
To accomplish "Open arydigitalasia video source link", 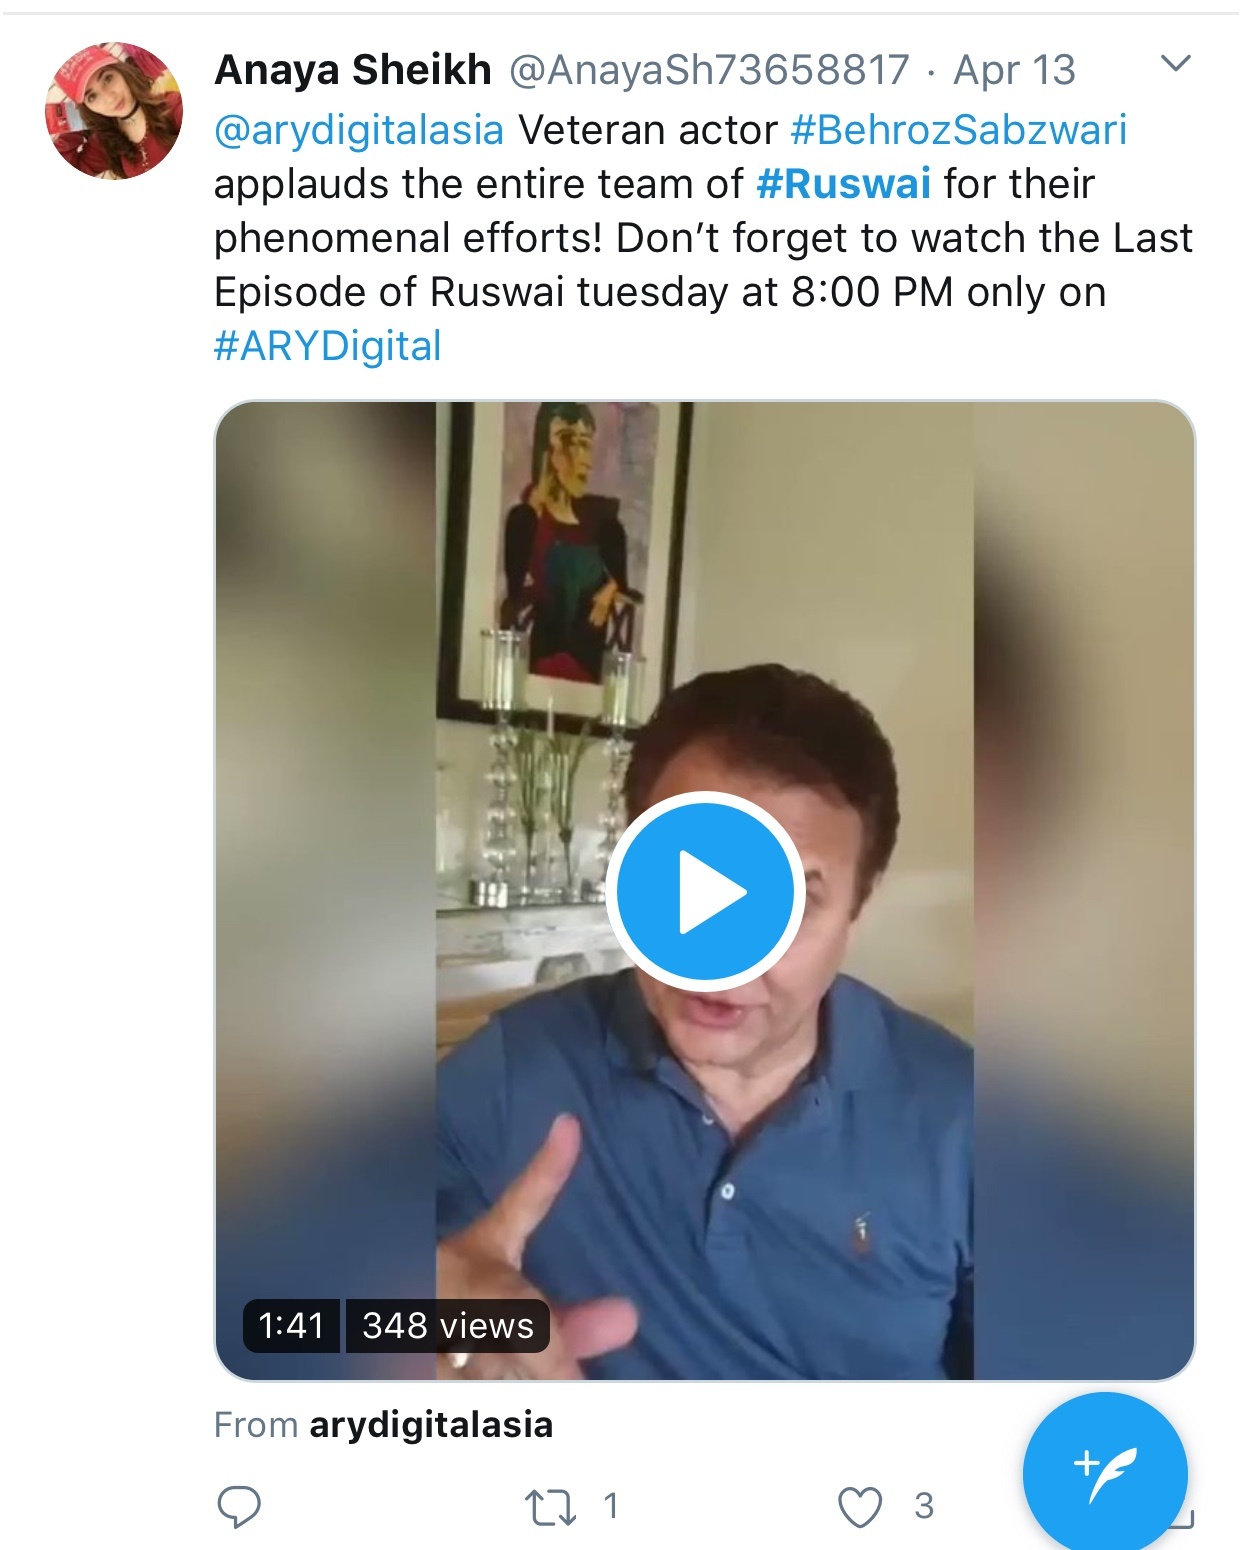I will point(431,1425).
